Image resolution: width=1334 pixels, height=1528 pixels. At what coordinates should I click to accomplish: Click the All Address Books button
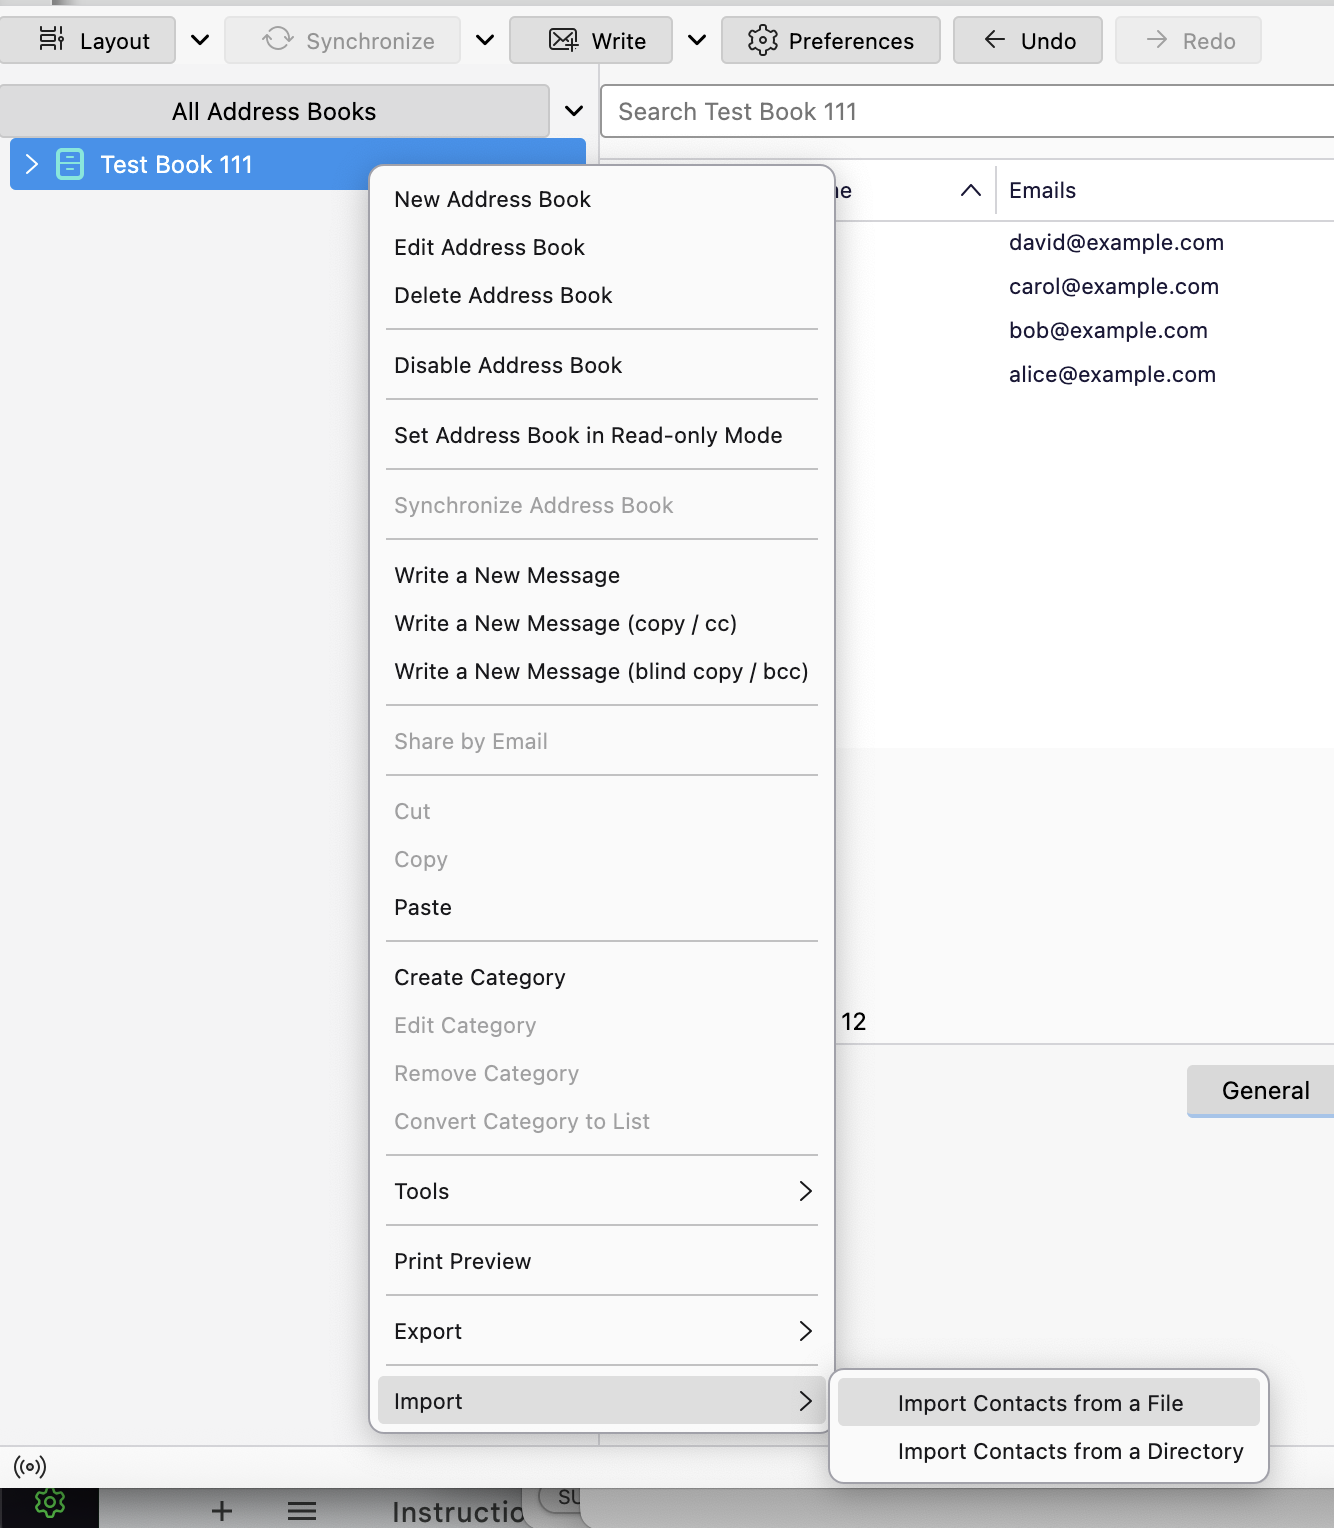click(274, 111)
